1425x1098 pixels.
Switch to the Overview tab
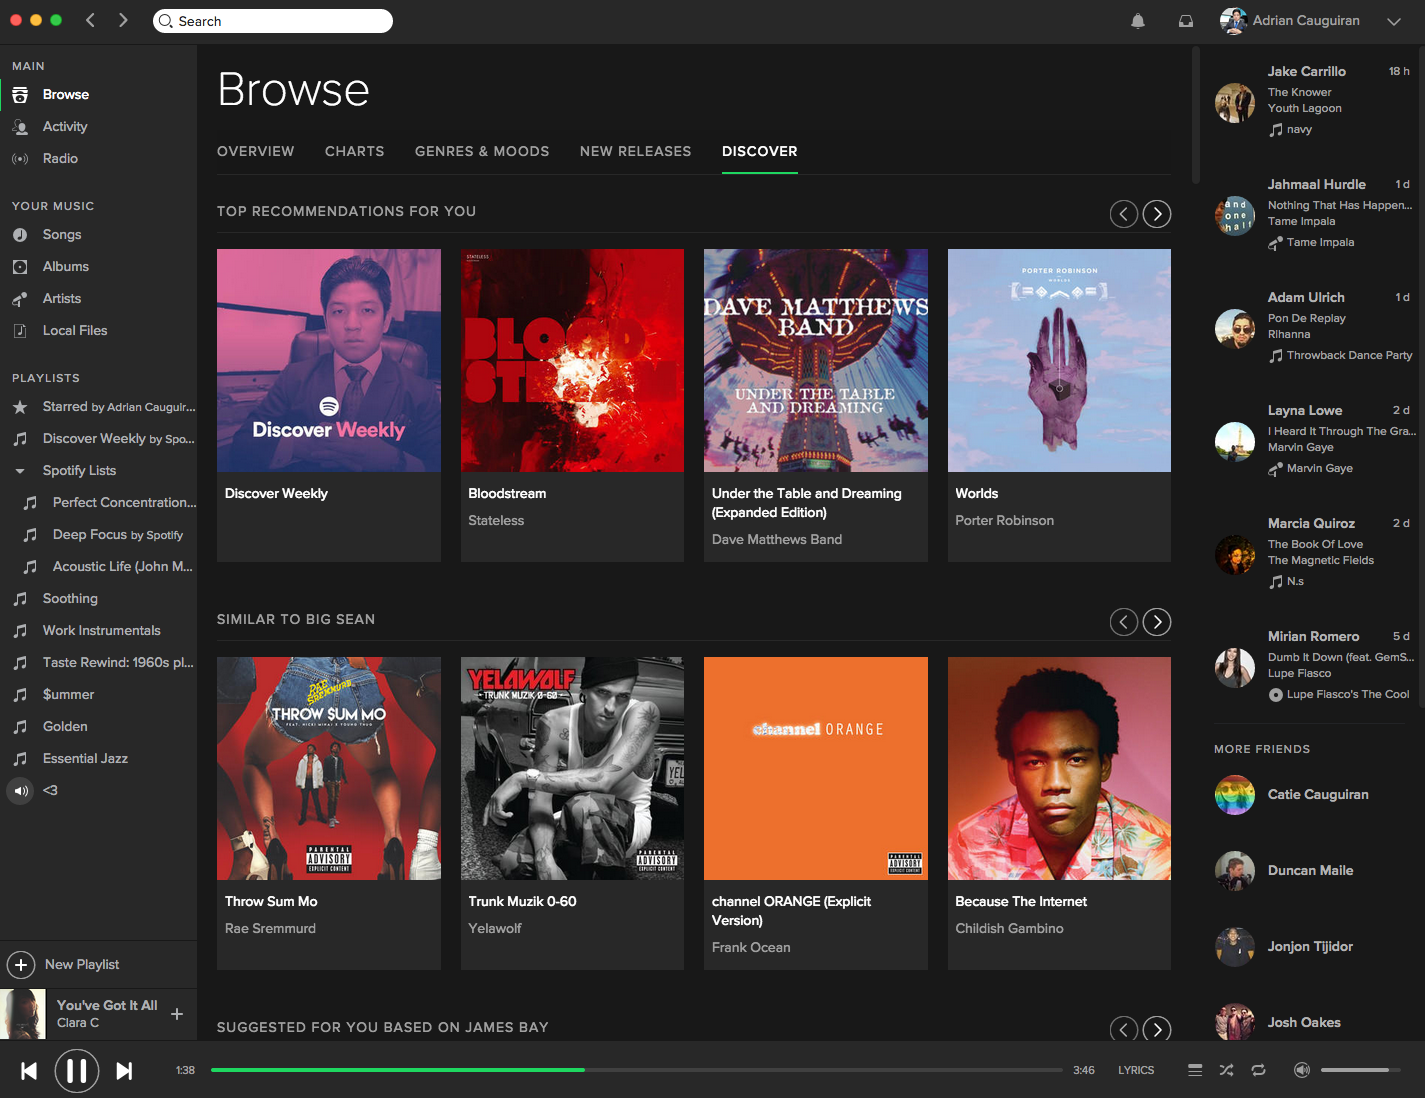tap(255, 151)
